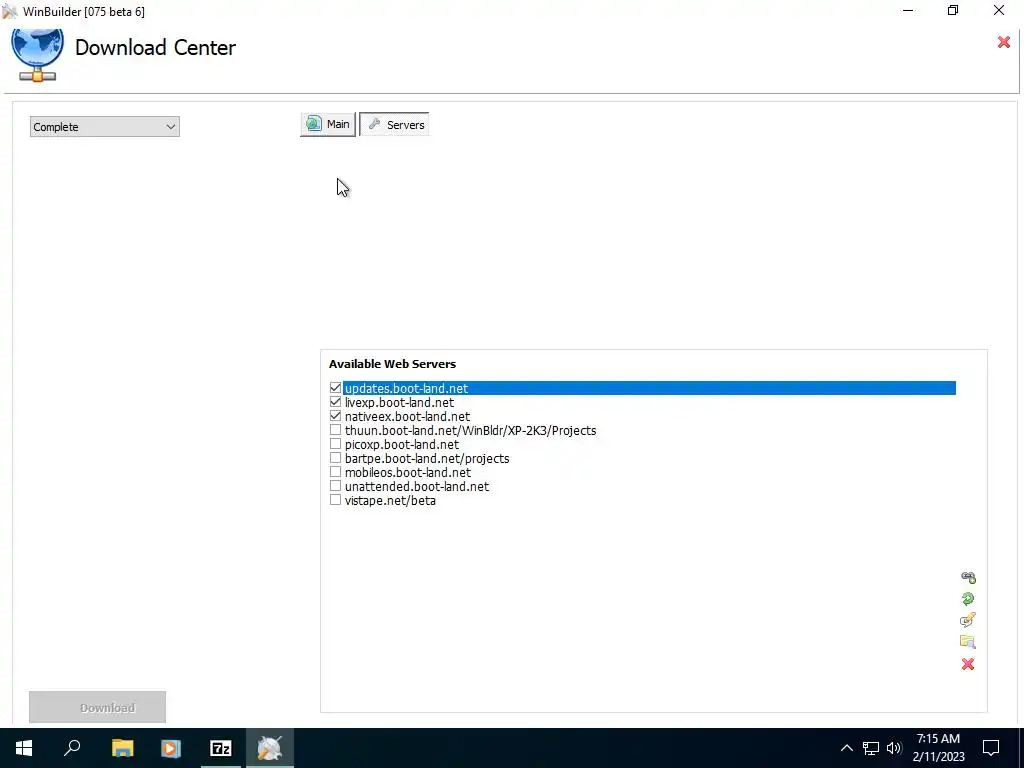Select the picoxp.boot-land.net row text
Screen dimensions: 1024x768
[402, 445]
